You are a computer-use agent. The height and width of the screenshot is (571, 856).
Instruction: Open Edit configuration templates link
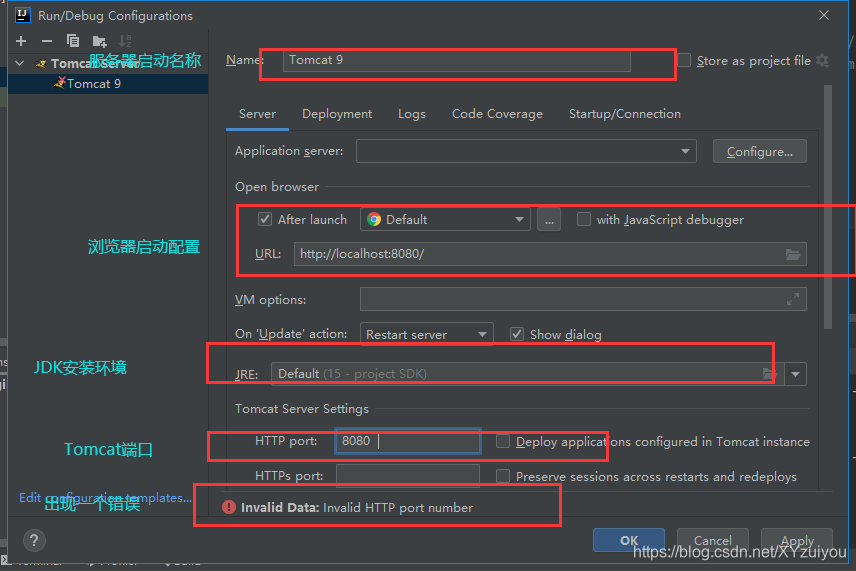pos(105,498)
